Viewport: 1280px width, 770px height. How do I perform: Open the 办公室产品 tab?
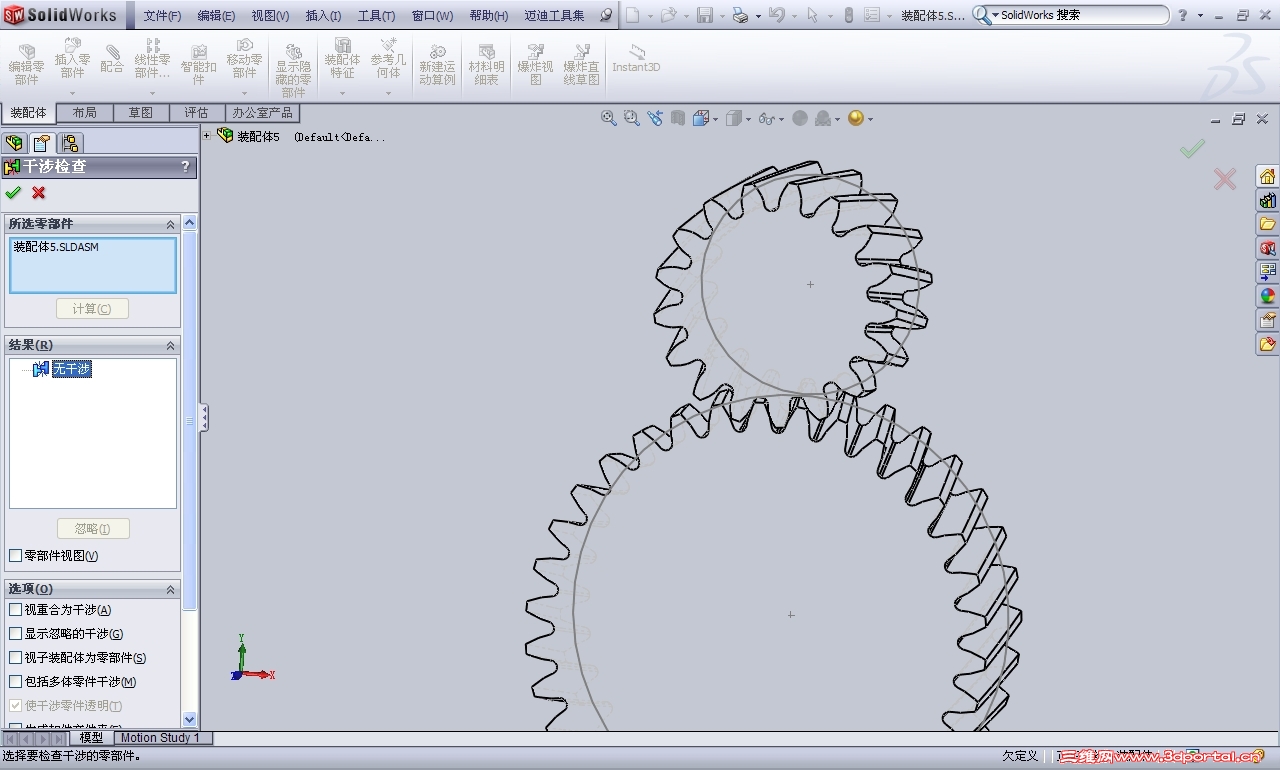point(263,113)
